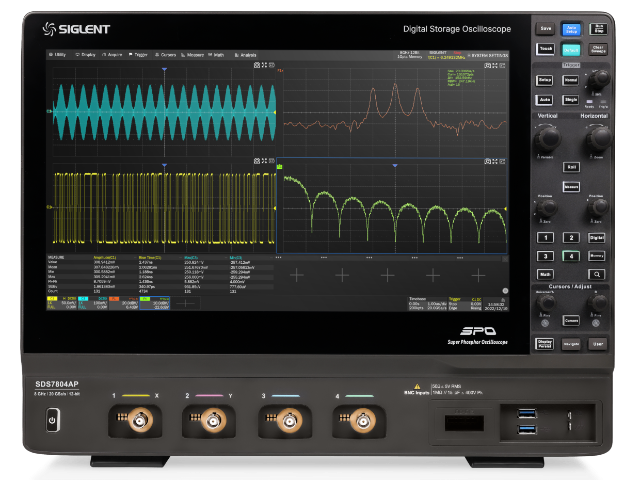Screen dimensions: 640x480
Task: Open the green math trace descriptor box
Action: (155, 303)
